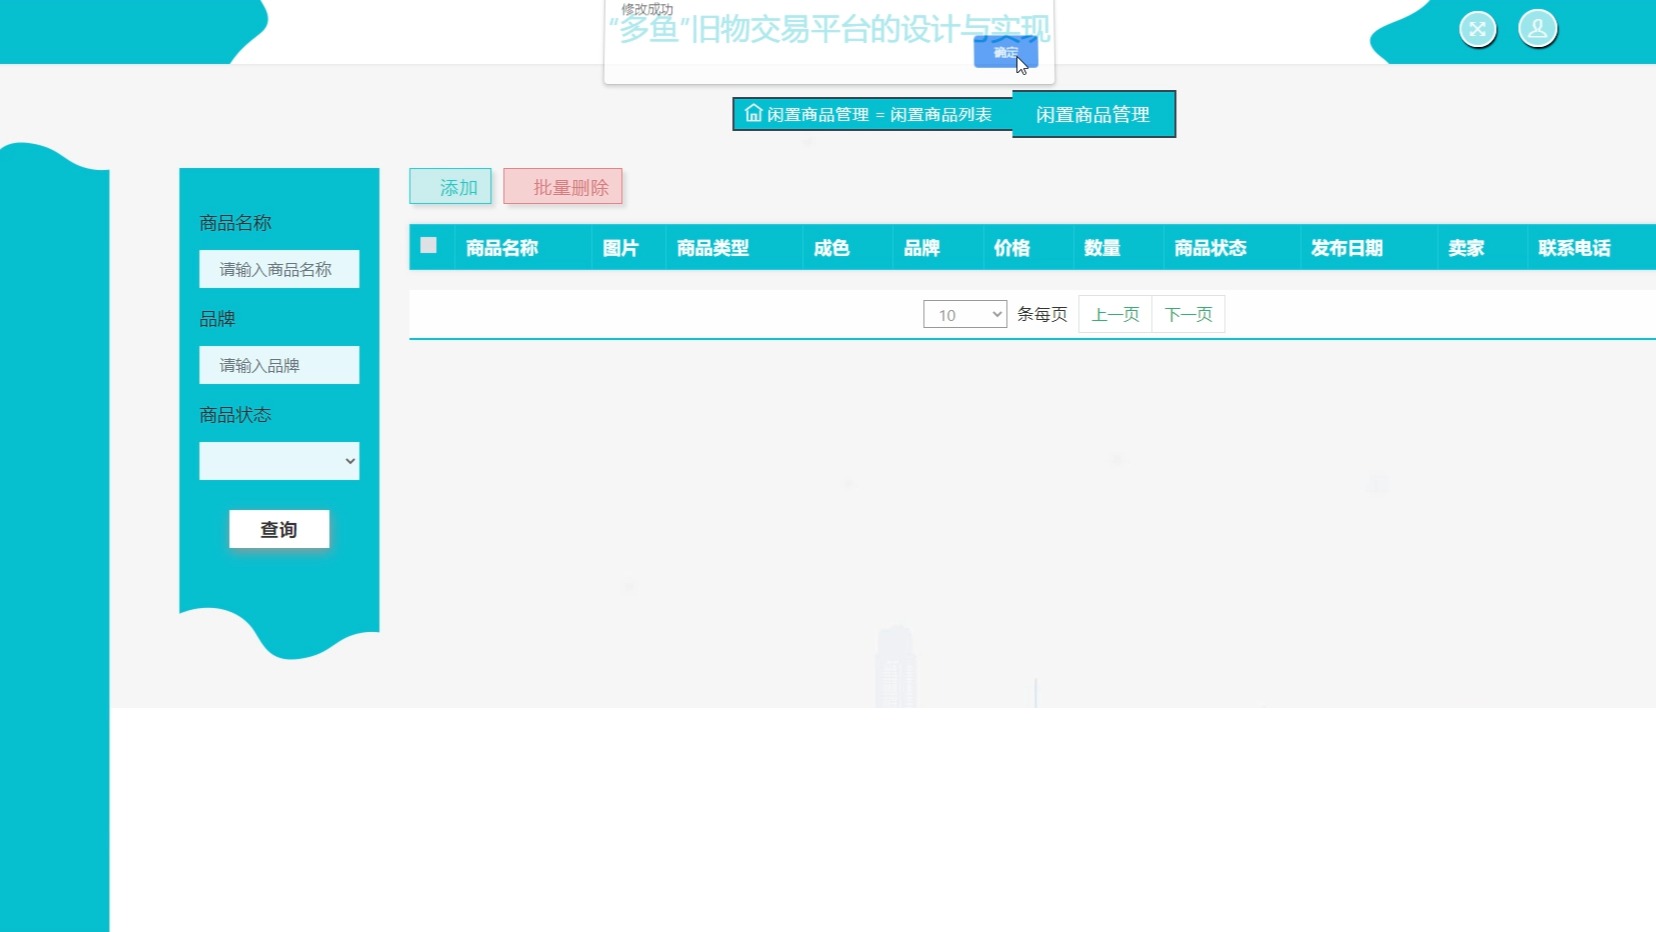Click the 查询 search button
This screenshot has height=932, width=1656.
coord(279,529)
